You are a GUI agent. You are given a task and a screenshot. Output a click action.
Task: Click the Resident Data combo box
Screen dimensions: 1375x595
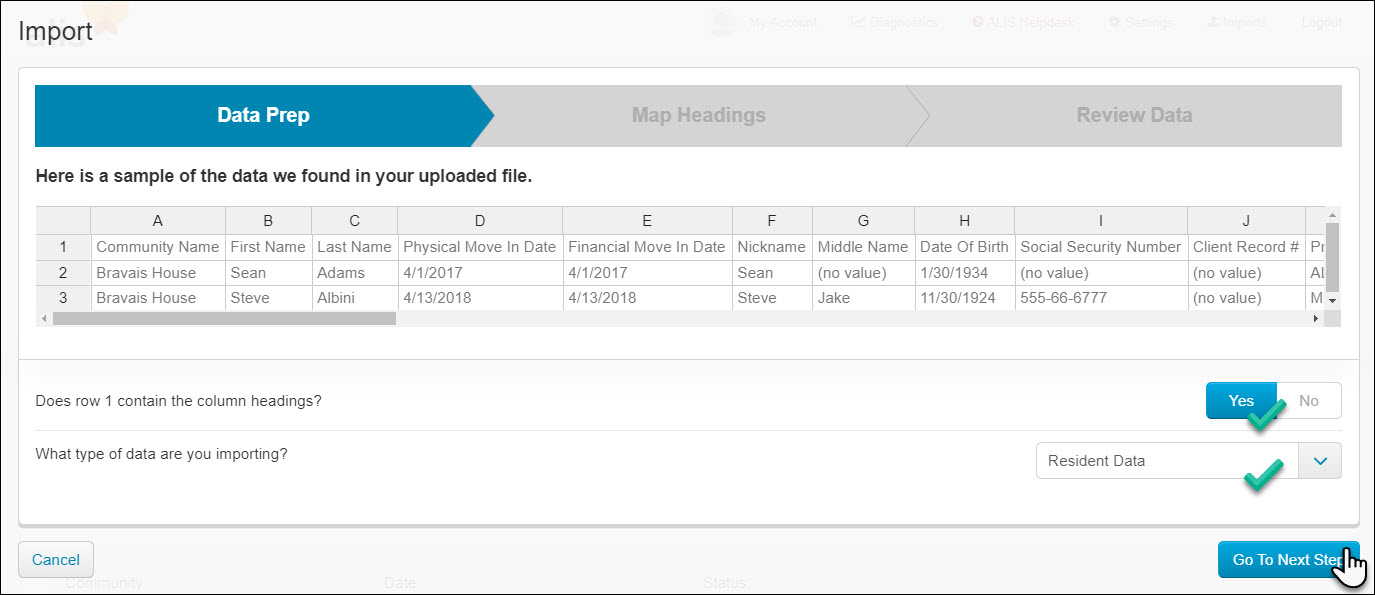pyautogui.click(x=1166, y=461)
